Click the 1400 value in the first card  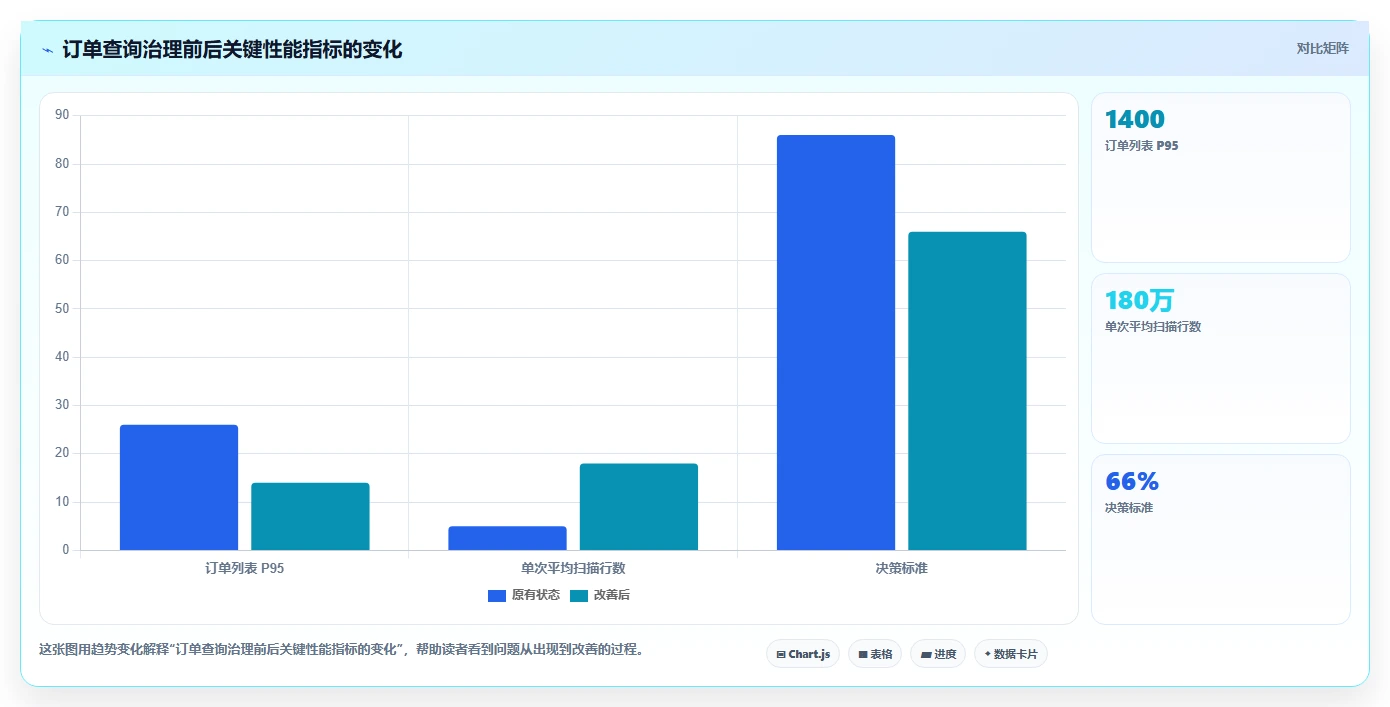click(x=1135, y=120)
